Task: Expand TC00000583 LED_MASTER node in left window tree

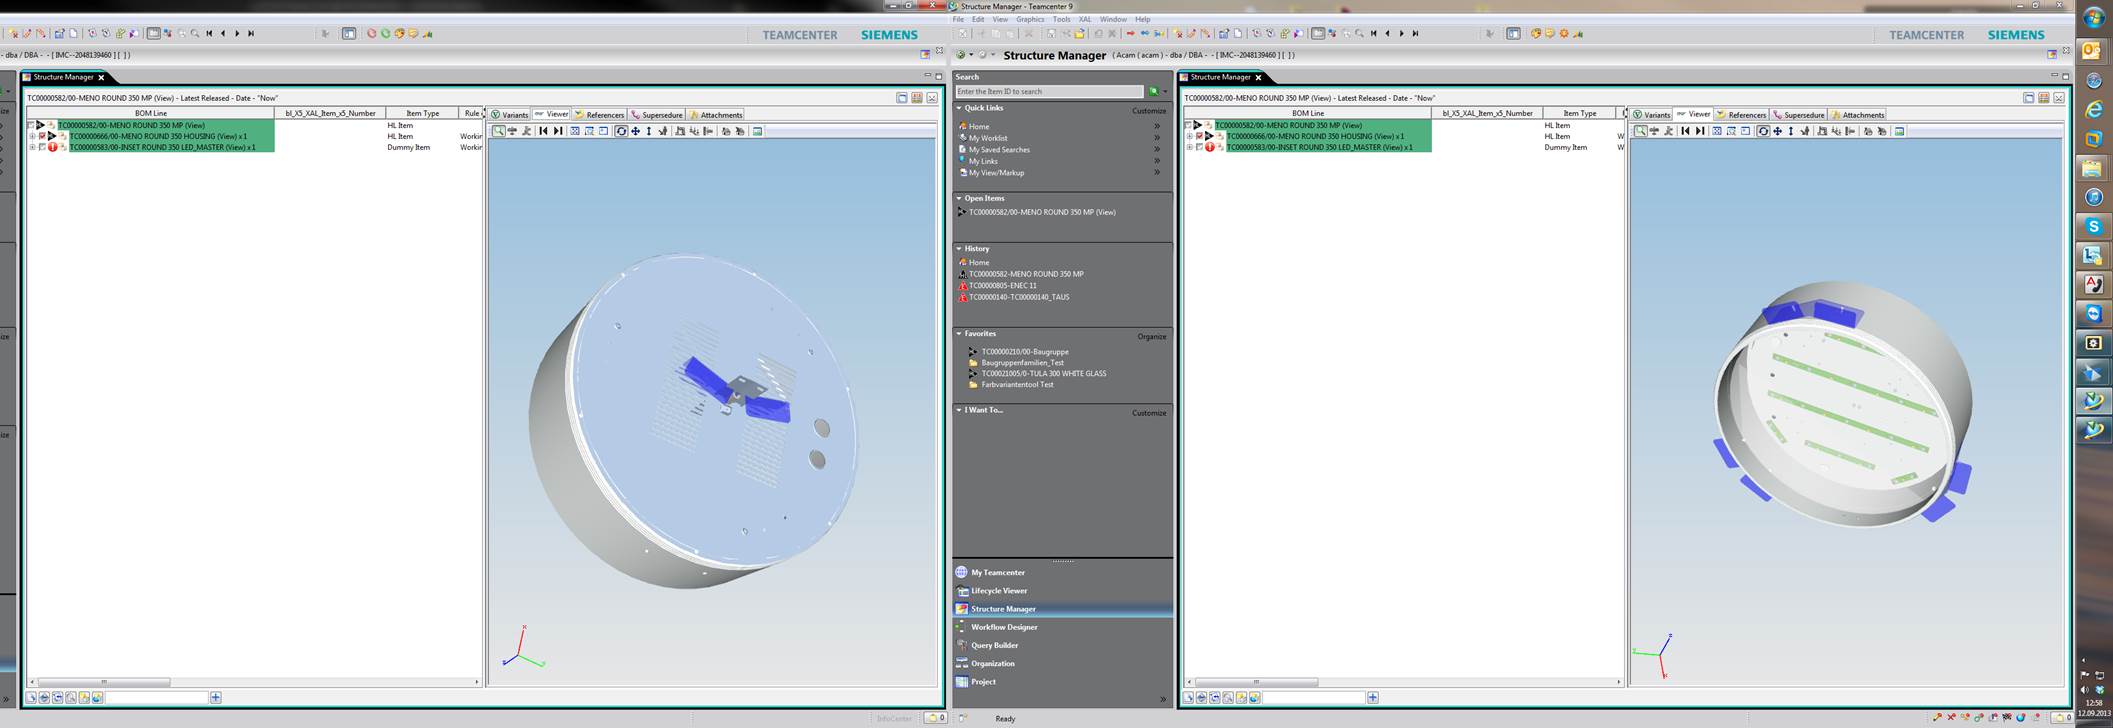Action: pyautogui.click(x=32, y=147)
